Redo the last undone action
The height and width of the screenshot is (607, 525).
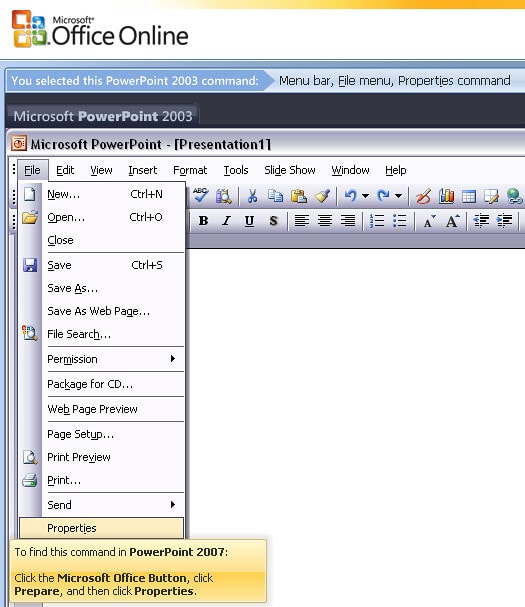(383, 196)
